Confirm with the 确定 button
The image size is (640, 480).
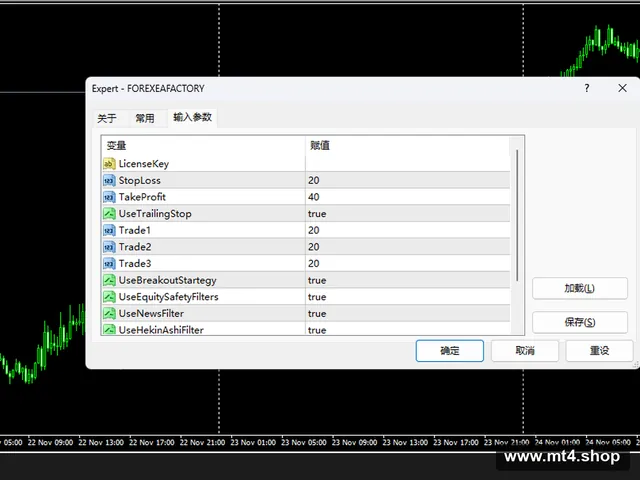[x=450, y=351]
